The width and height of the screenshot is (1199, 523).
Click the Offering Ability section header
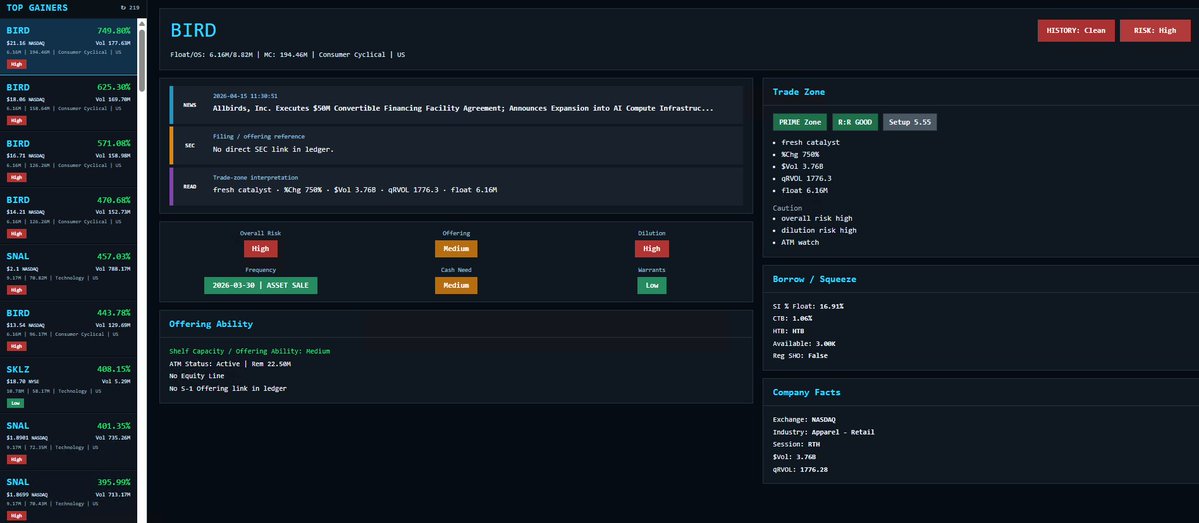(x=211, y=323)
